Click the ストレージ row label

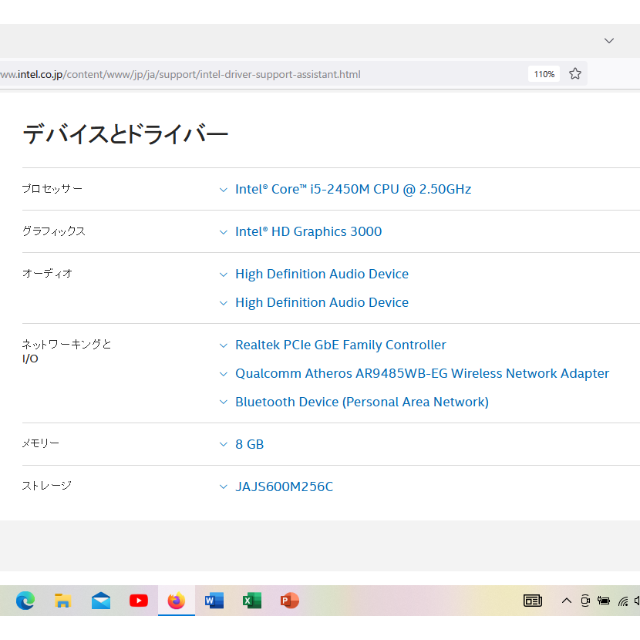click(x=47, y=486)
